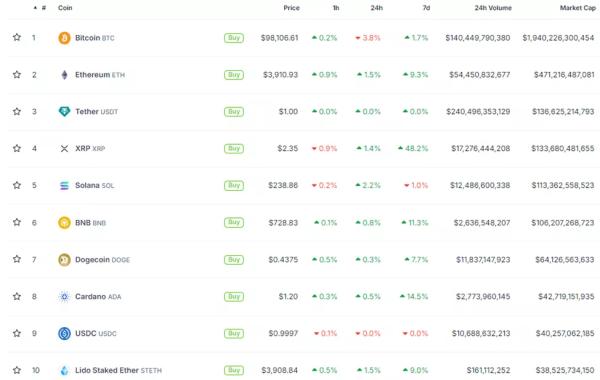Screen dimensions: 600x380
Task: Toggle favorite star for Lido Staked Ether
Action: click(17, 370)
